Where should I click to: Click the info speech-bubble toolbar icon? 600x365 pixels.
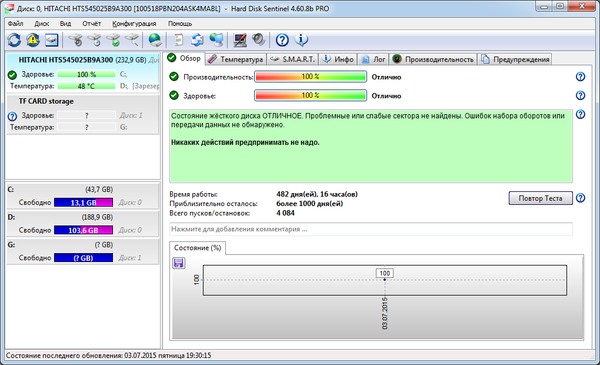[302, 40]
